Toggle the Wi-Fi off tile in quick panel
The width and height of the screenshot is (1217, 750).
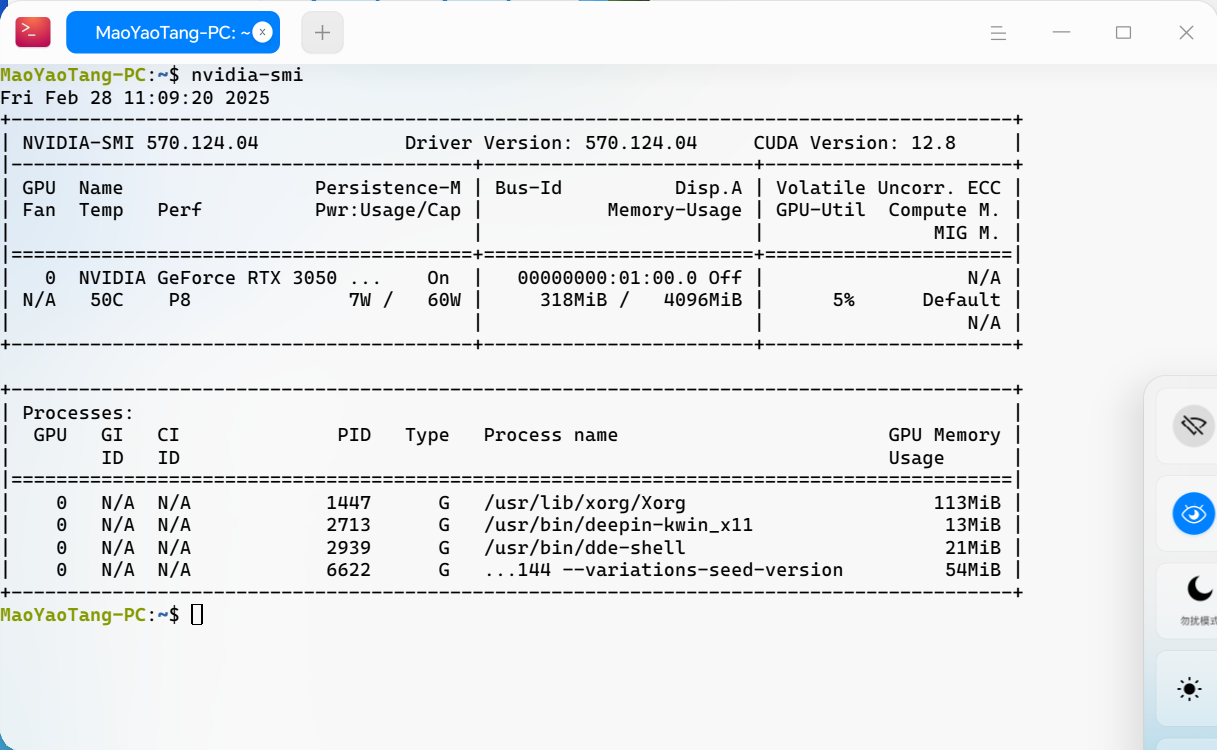click(x=1193, y=426)
